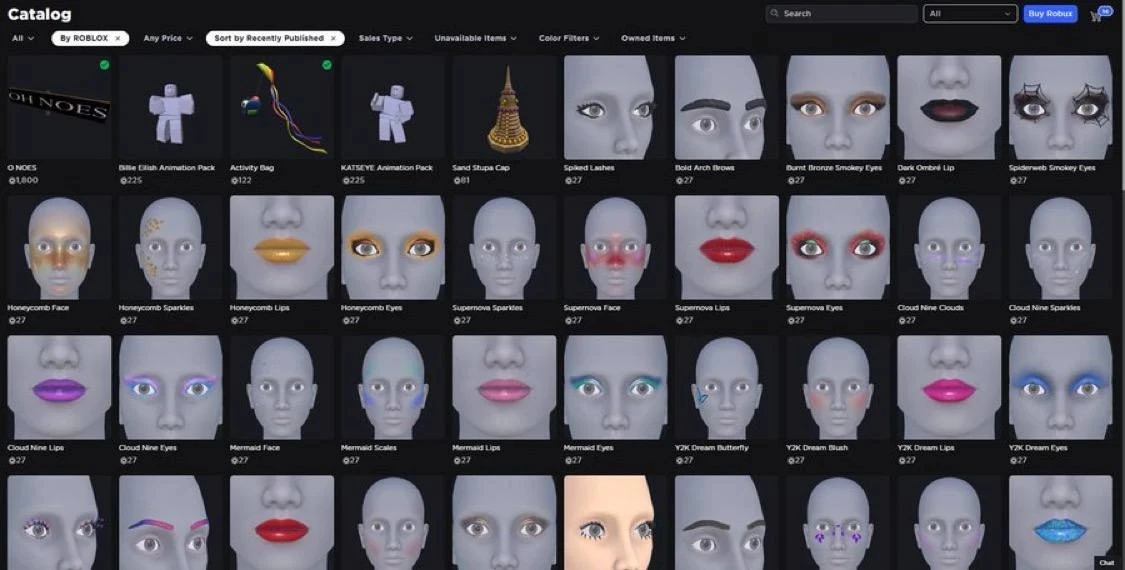Image resolution: width=1125 pixels, height=570 pixels.
Task: Open the Honeycomb Eyes thumbnail
Action: point(393,247)
